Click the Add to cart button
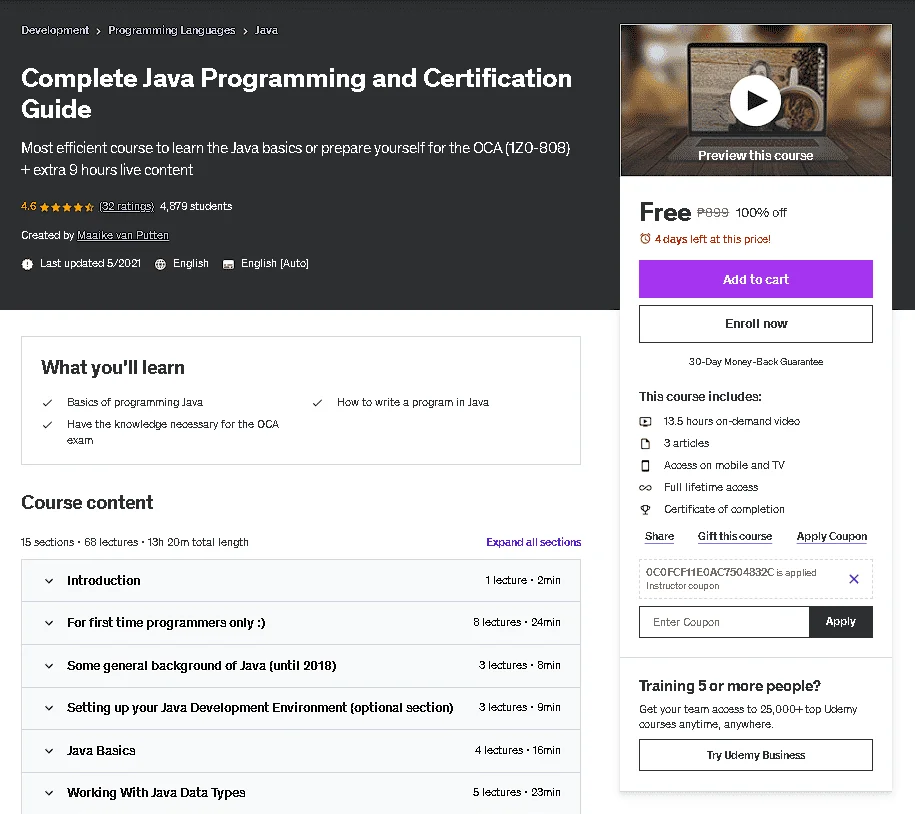915x814 pixels. click(x=756, y=279)
